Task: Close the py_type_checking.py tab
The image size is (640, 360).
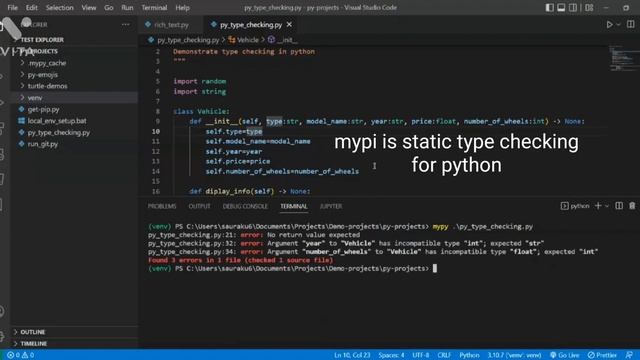Action: [289, 25]
